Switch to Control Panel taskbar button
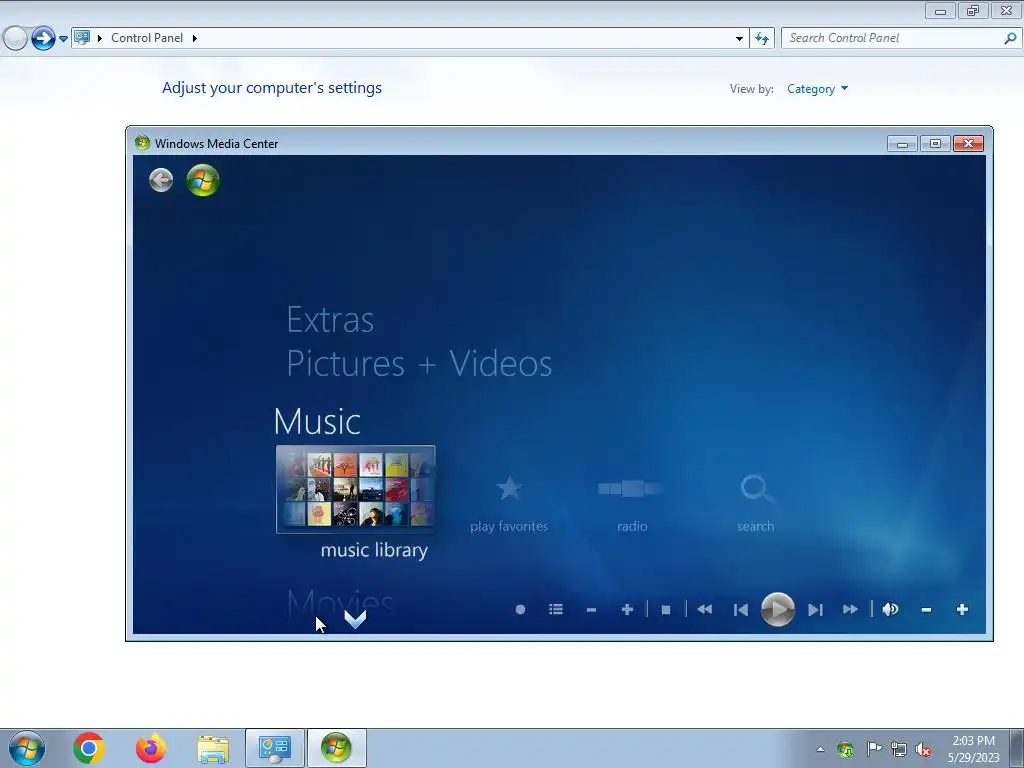Viewport: 1024px width, 768px height. [x=275, y=748]
